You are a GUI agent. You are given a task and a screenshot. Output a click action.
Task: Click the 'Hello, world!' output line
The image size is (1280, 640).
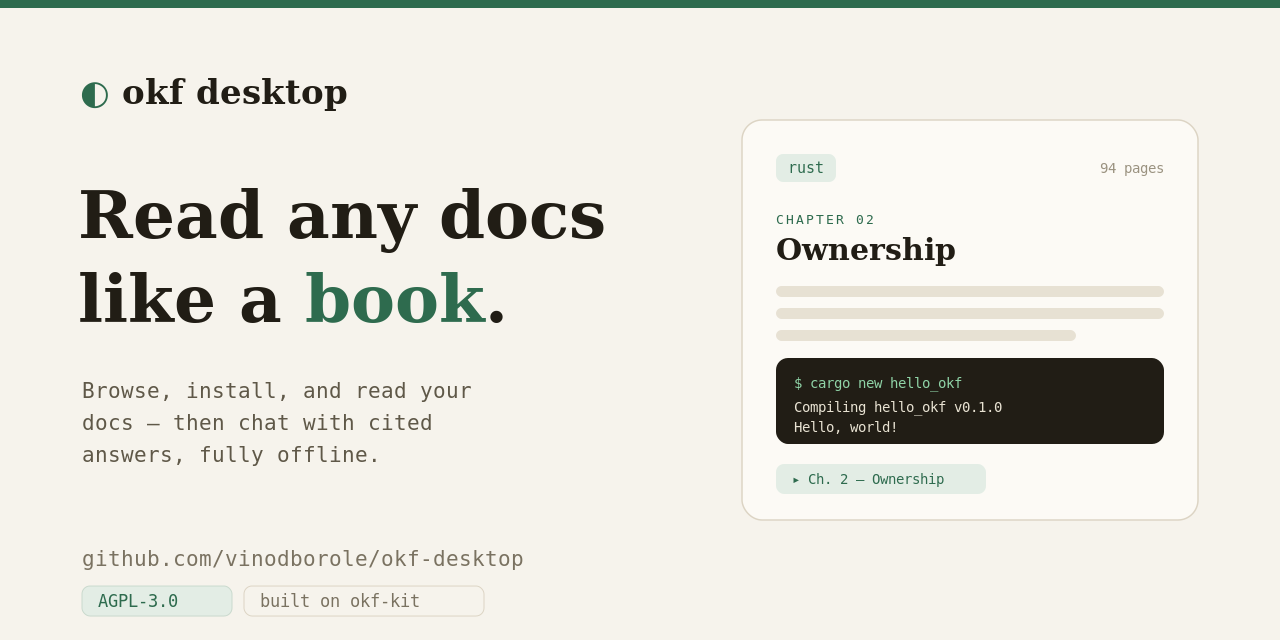[846, 427]
